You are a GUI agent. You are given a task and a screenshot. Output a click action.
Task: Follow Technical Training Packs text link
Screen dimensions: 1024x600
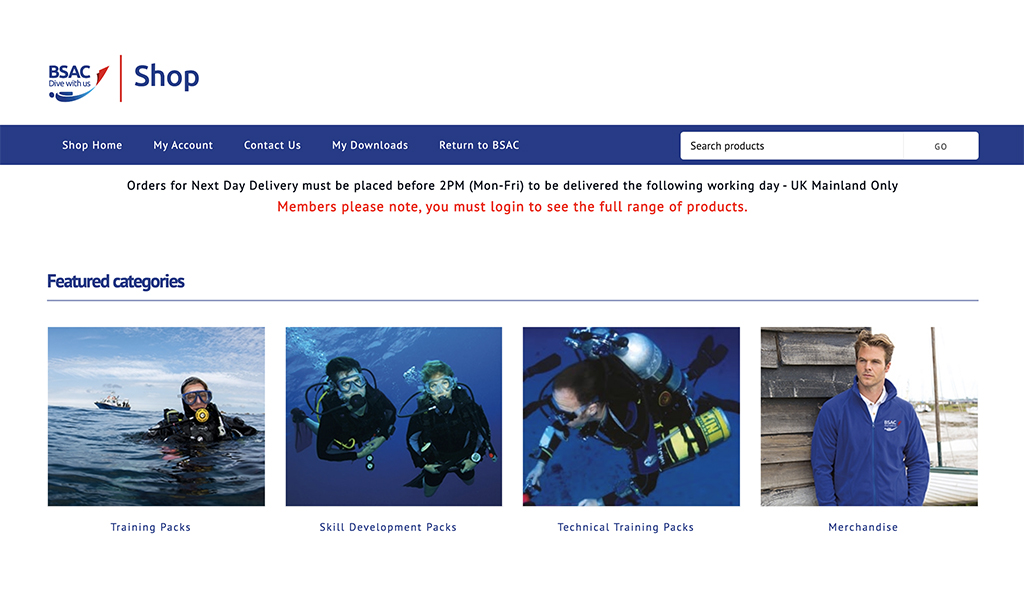(x=626, y=527)
